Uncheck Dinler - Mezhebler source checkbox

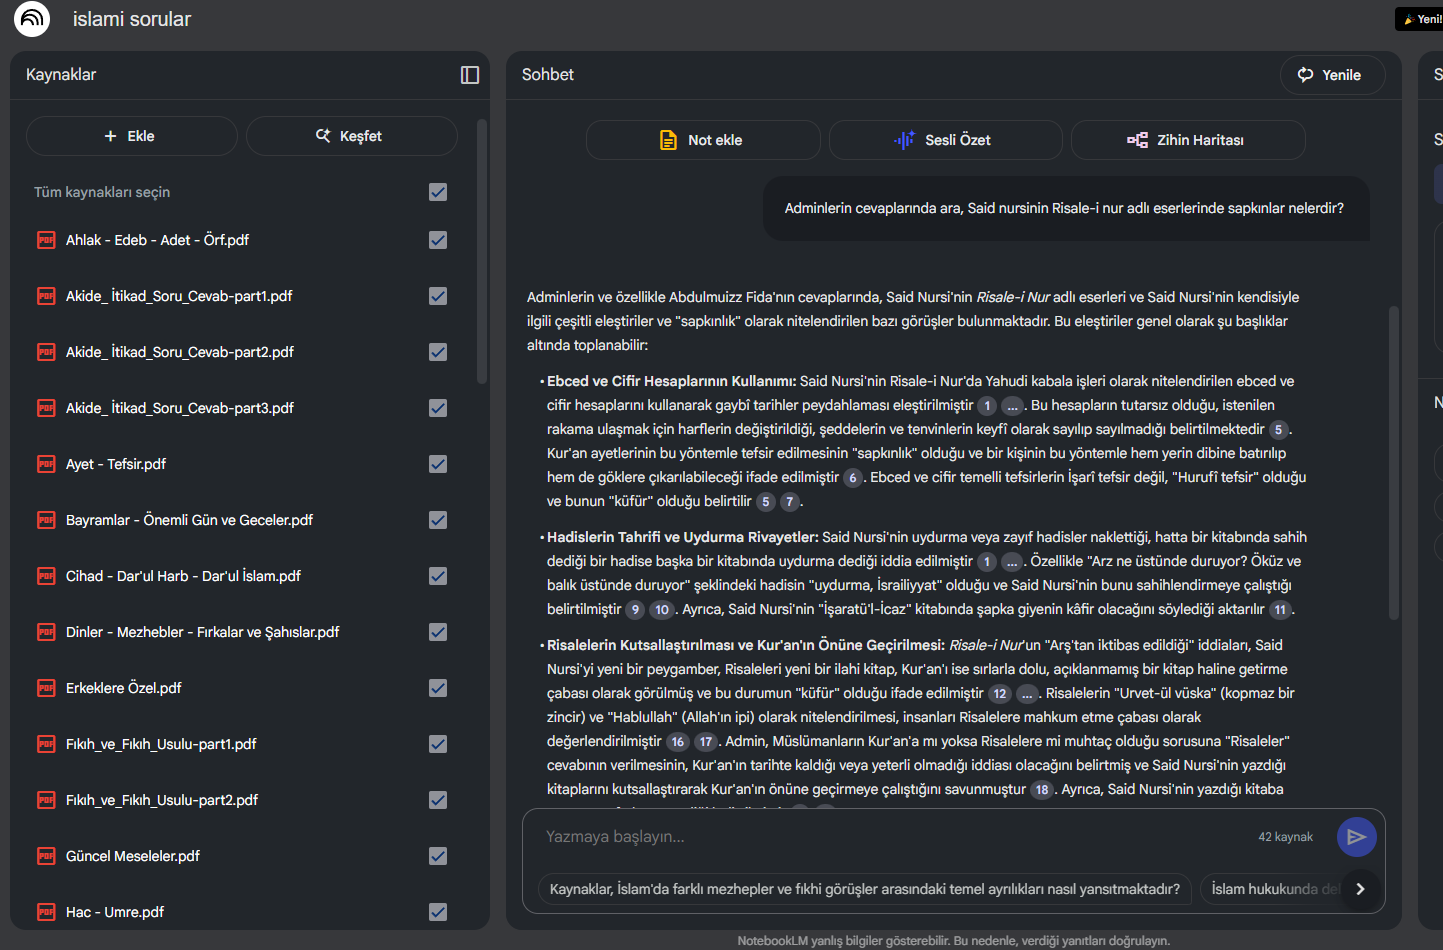point(438,632)
